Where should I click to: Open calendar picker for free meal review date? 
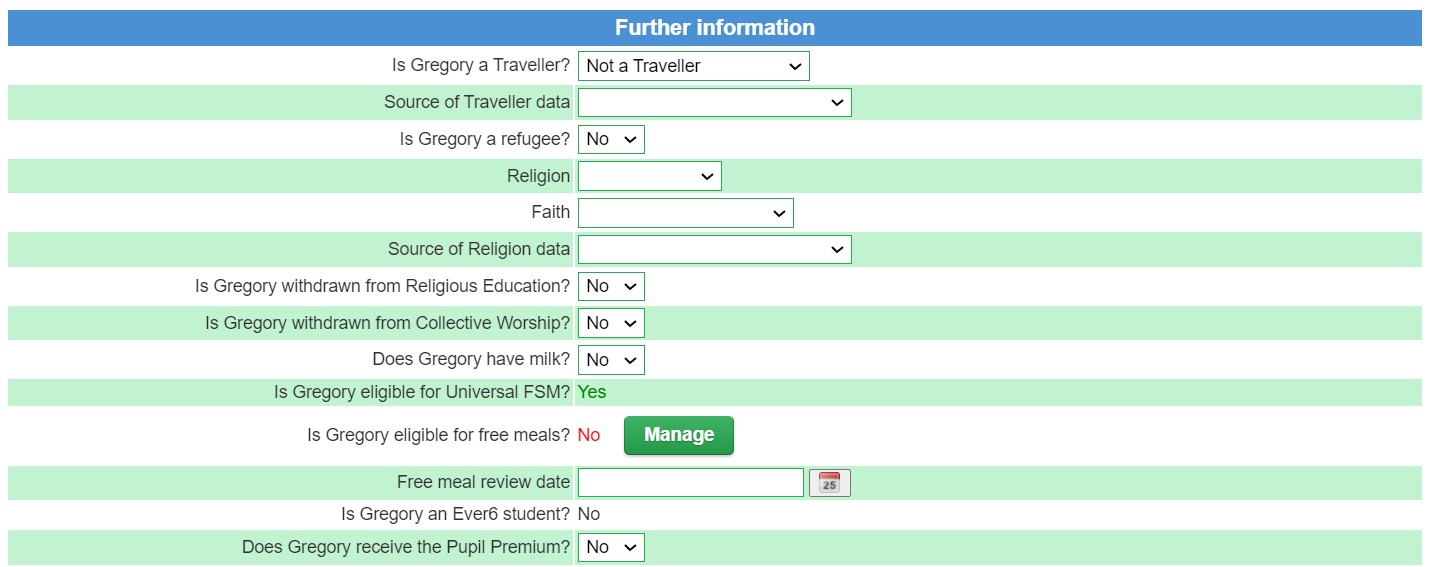pos(829,483)
